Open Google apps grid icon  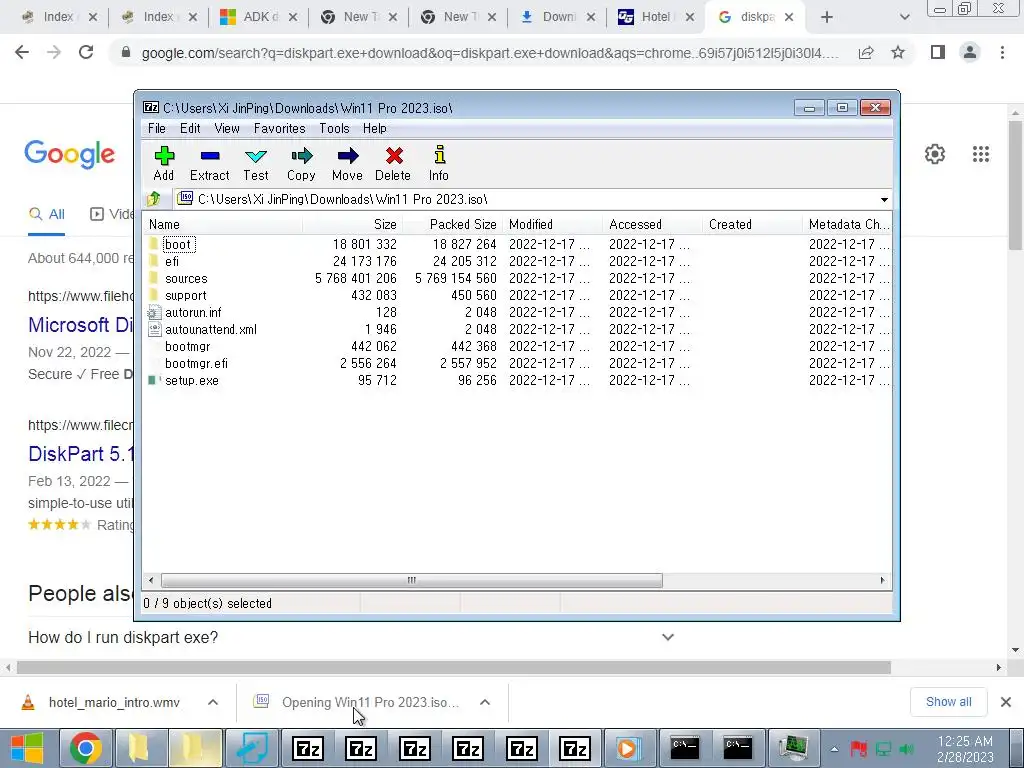(x=981, y=154)
